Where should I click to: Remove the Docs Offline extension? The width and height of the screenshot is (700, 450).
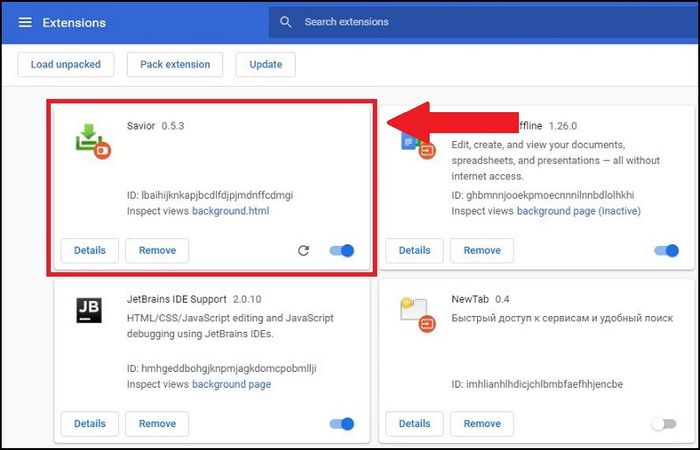[482, 250]
